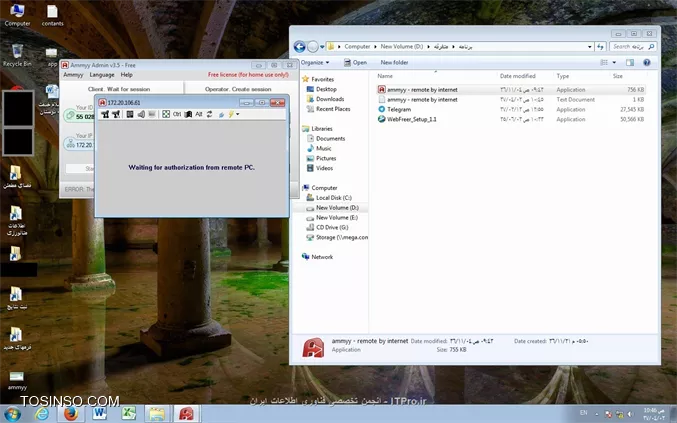Open the Ammyy menu in Ammyy Admin
The height and width of the screenshot is (423, 677).
(x=73, y=75)
